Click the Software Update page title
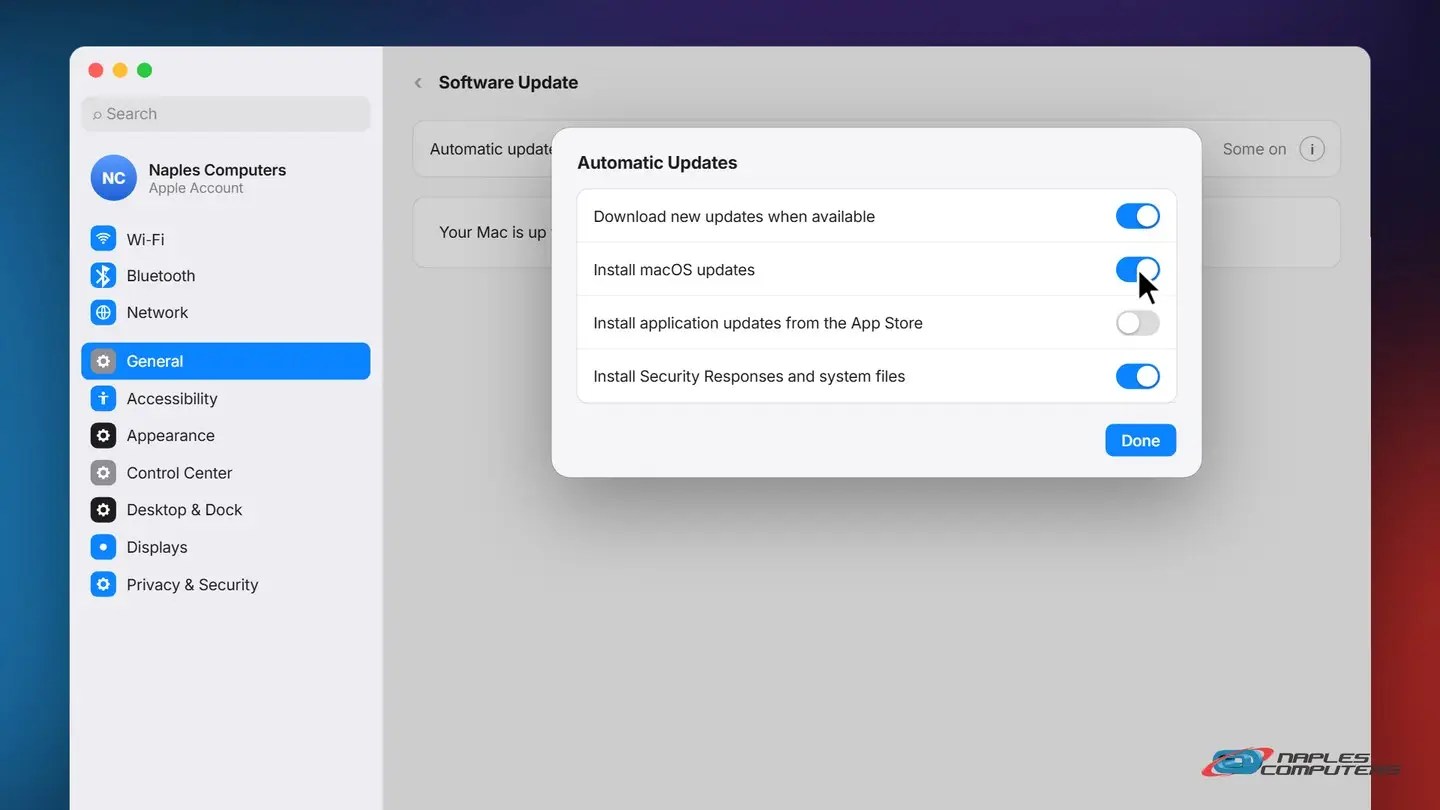 click(x=508, y=82)
